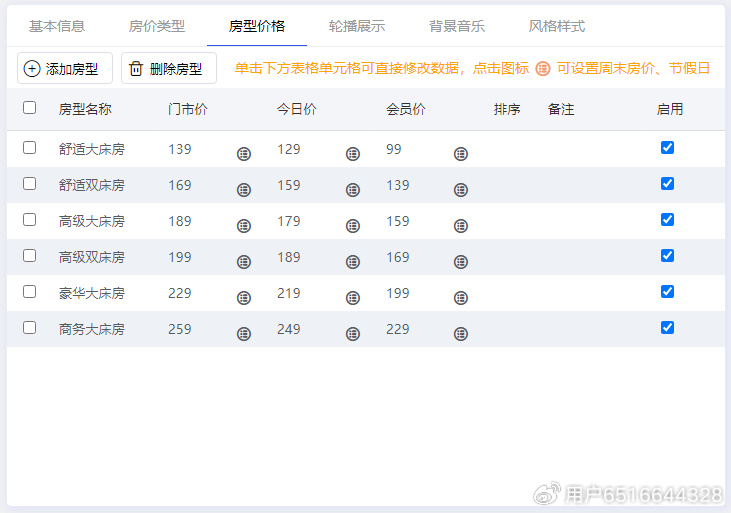Click the 商务大床房 name cell
This screenshot has width=731, height=513.
pos(92,329)
